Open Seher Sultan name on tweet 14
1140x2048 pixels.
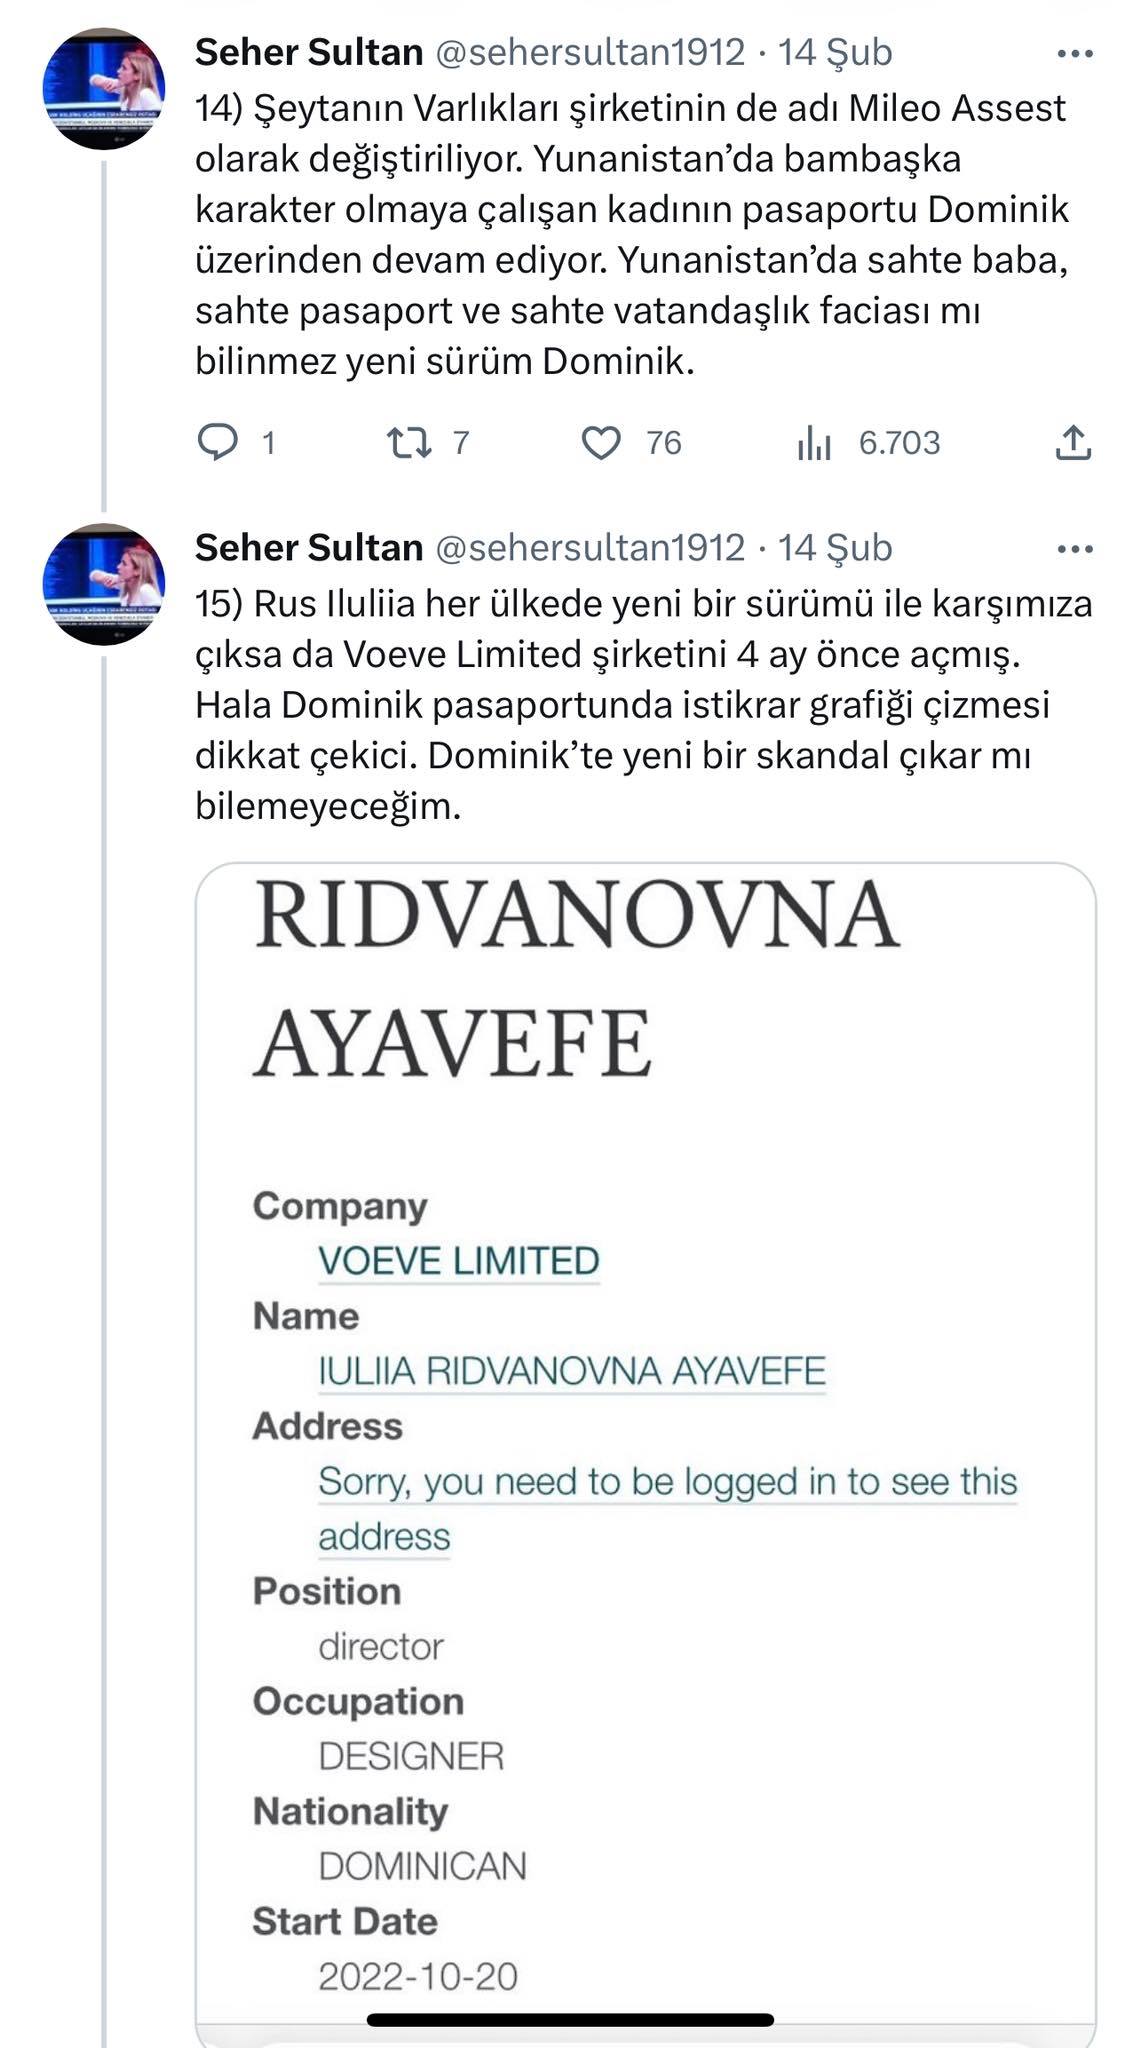309,52
